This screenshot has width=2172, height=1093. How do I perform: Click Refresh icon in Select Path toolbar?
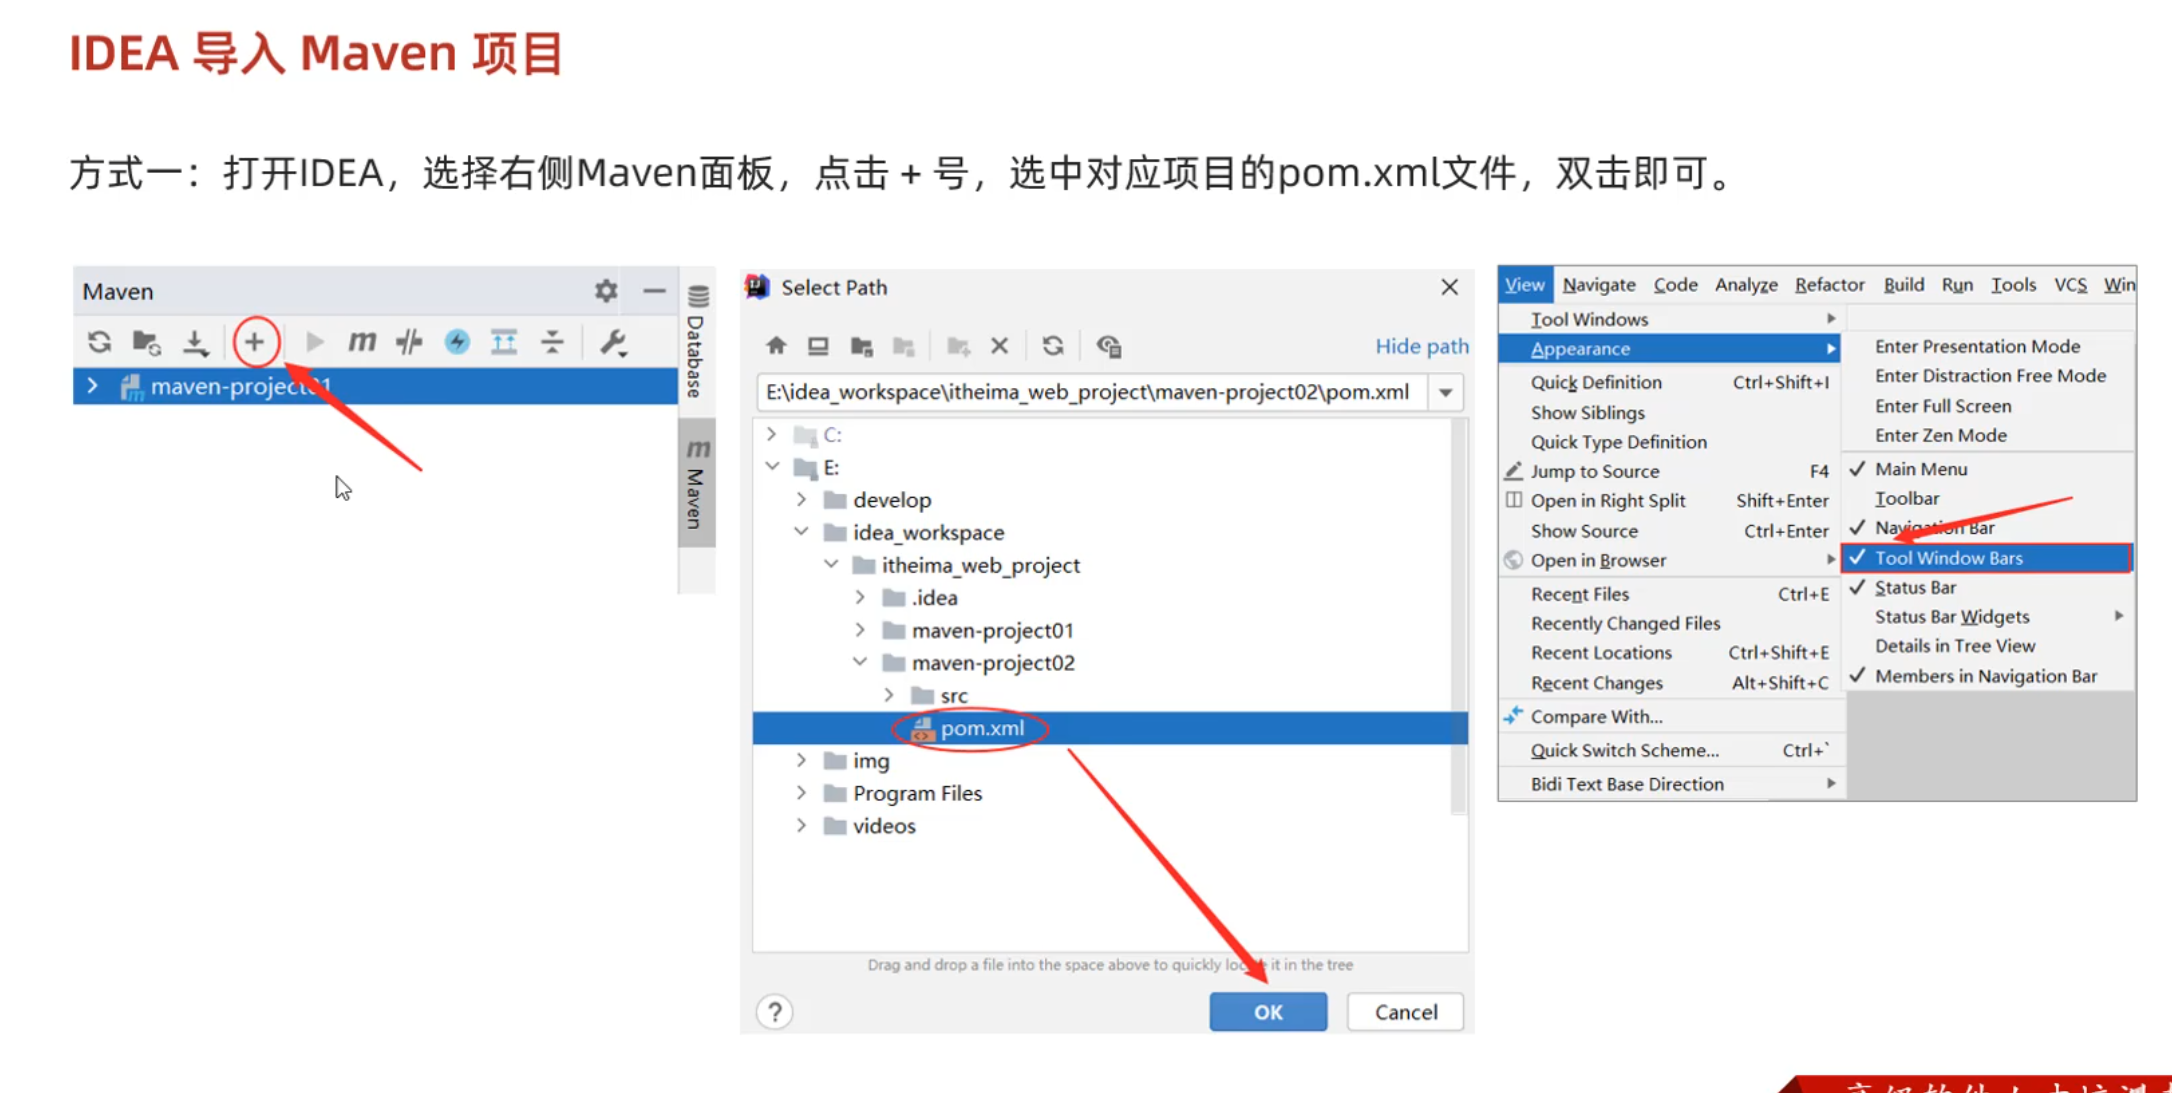click(x=1052, y=346)
